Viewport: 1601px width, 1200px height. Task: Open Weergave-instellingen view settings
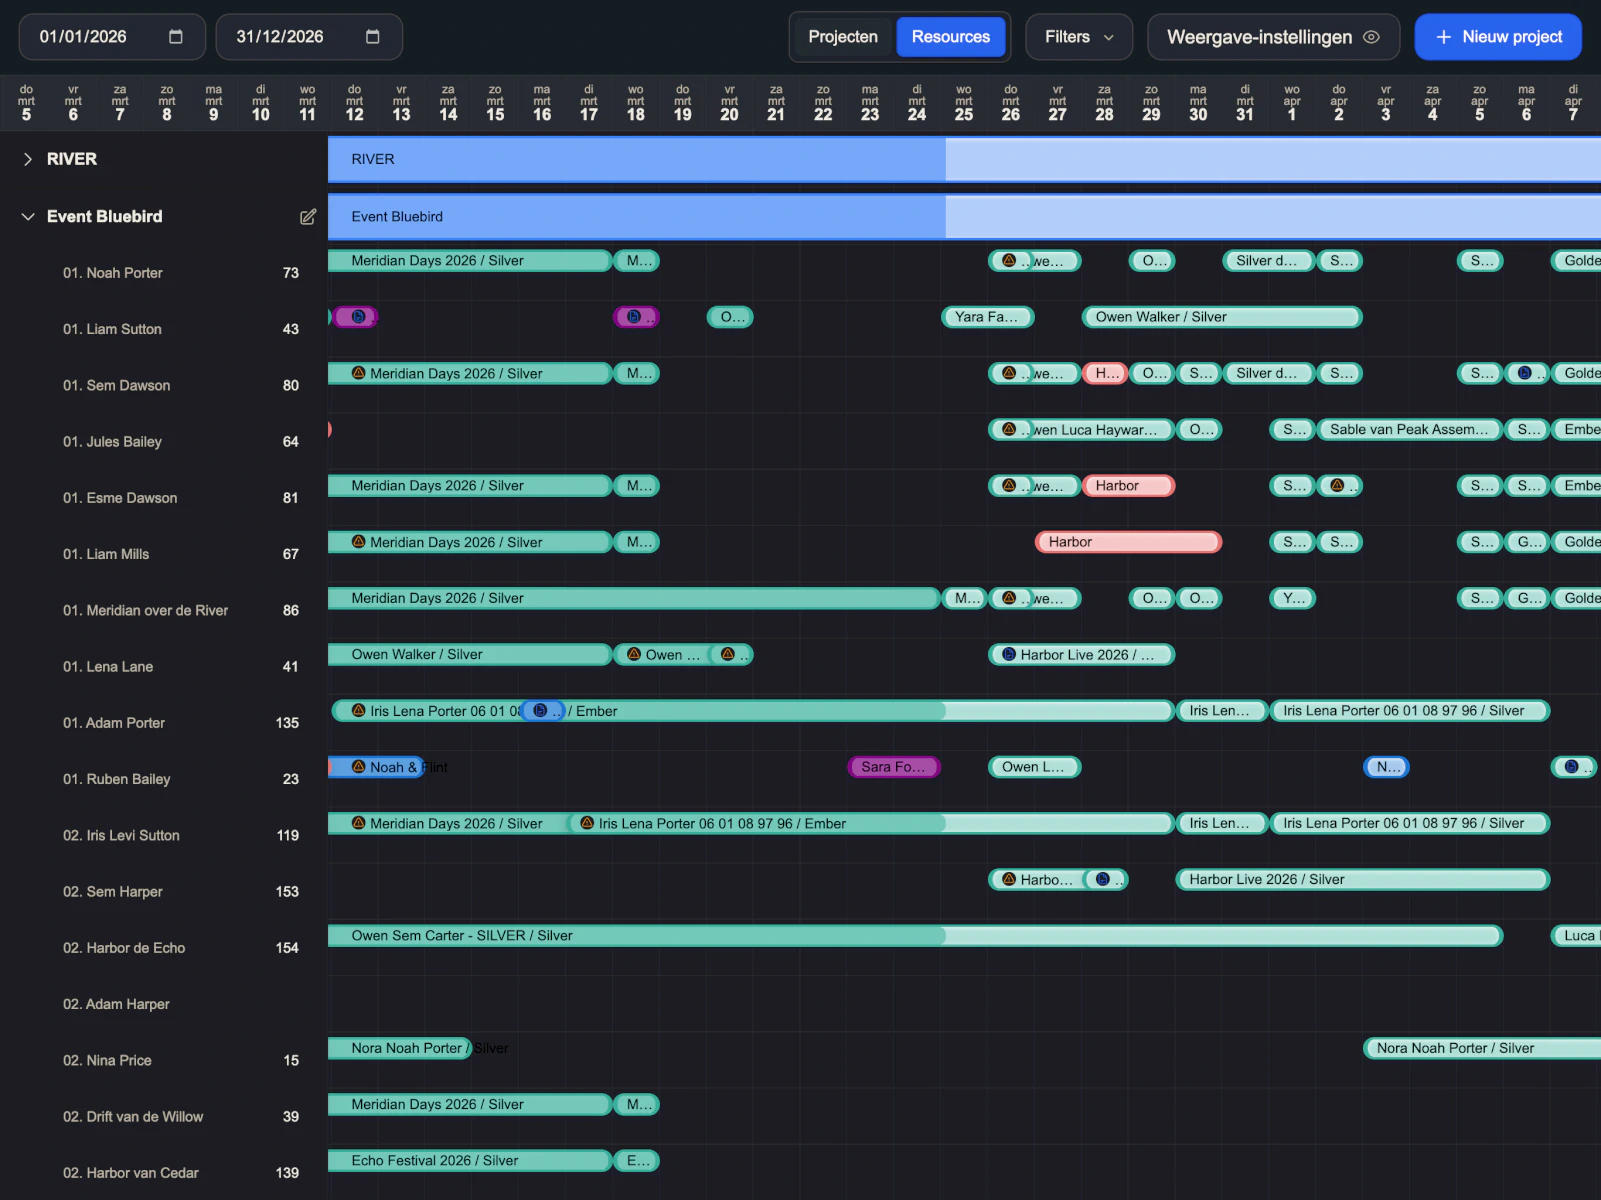coord(1258,37)
